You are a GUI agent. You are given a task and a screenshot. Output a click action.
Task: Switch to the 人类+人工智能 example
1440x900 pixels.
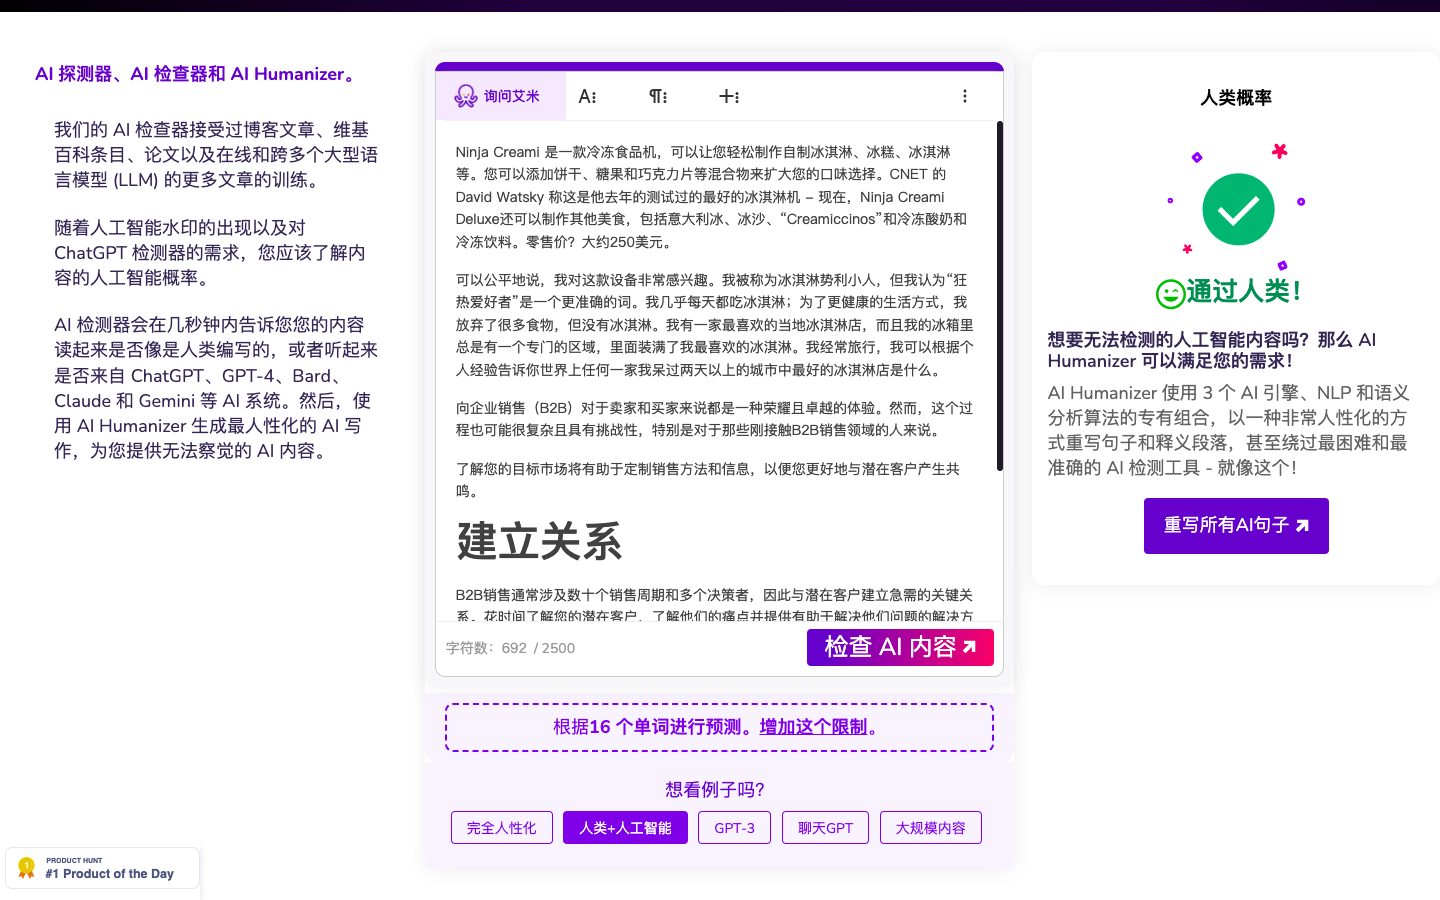pos(625,827)
